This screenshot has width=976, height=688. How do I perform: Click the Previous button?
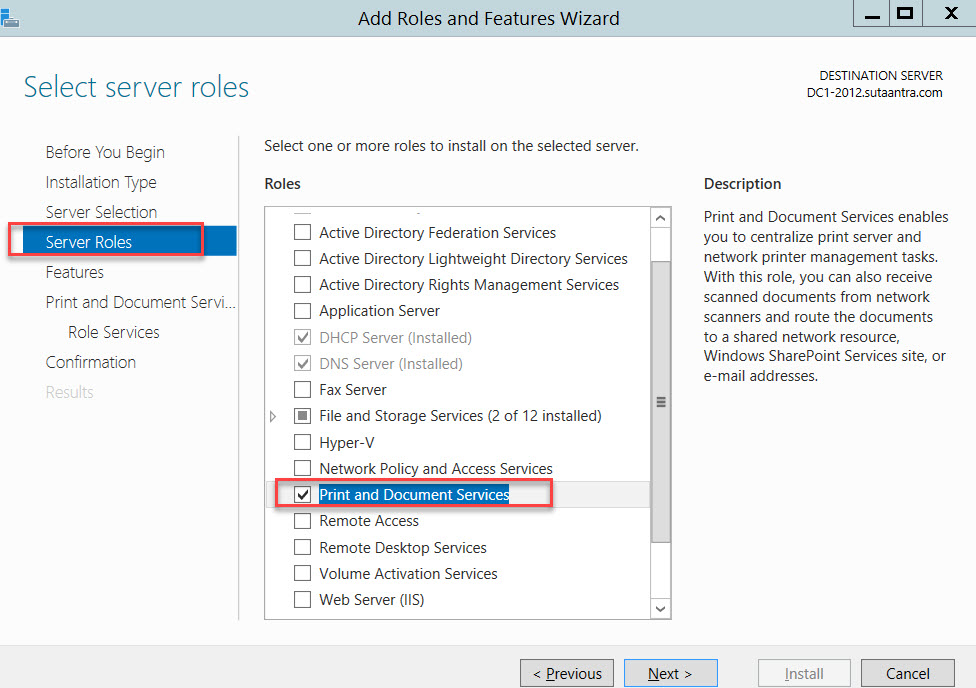[x=566, y=672]
